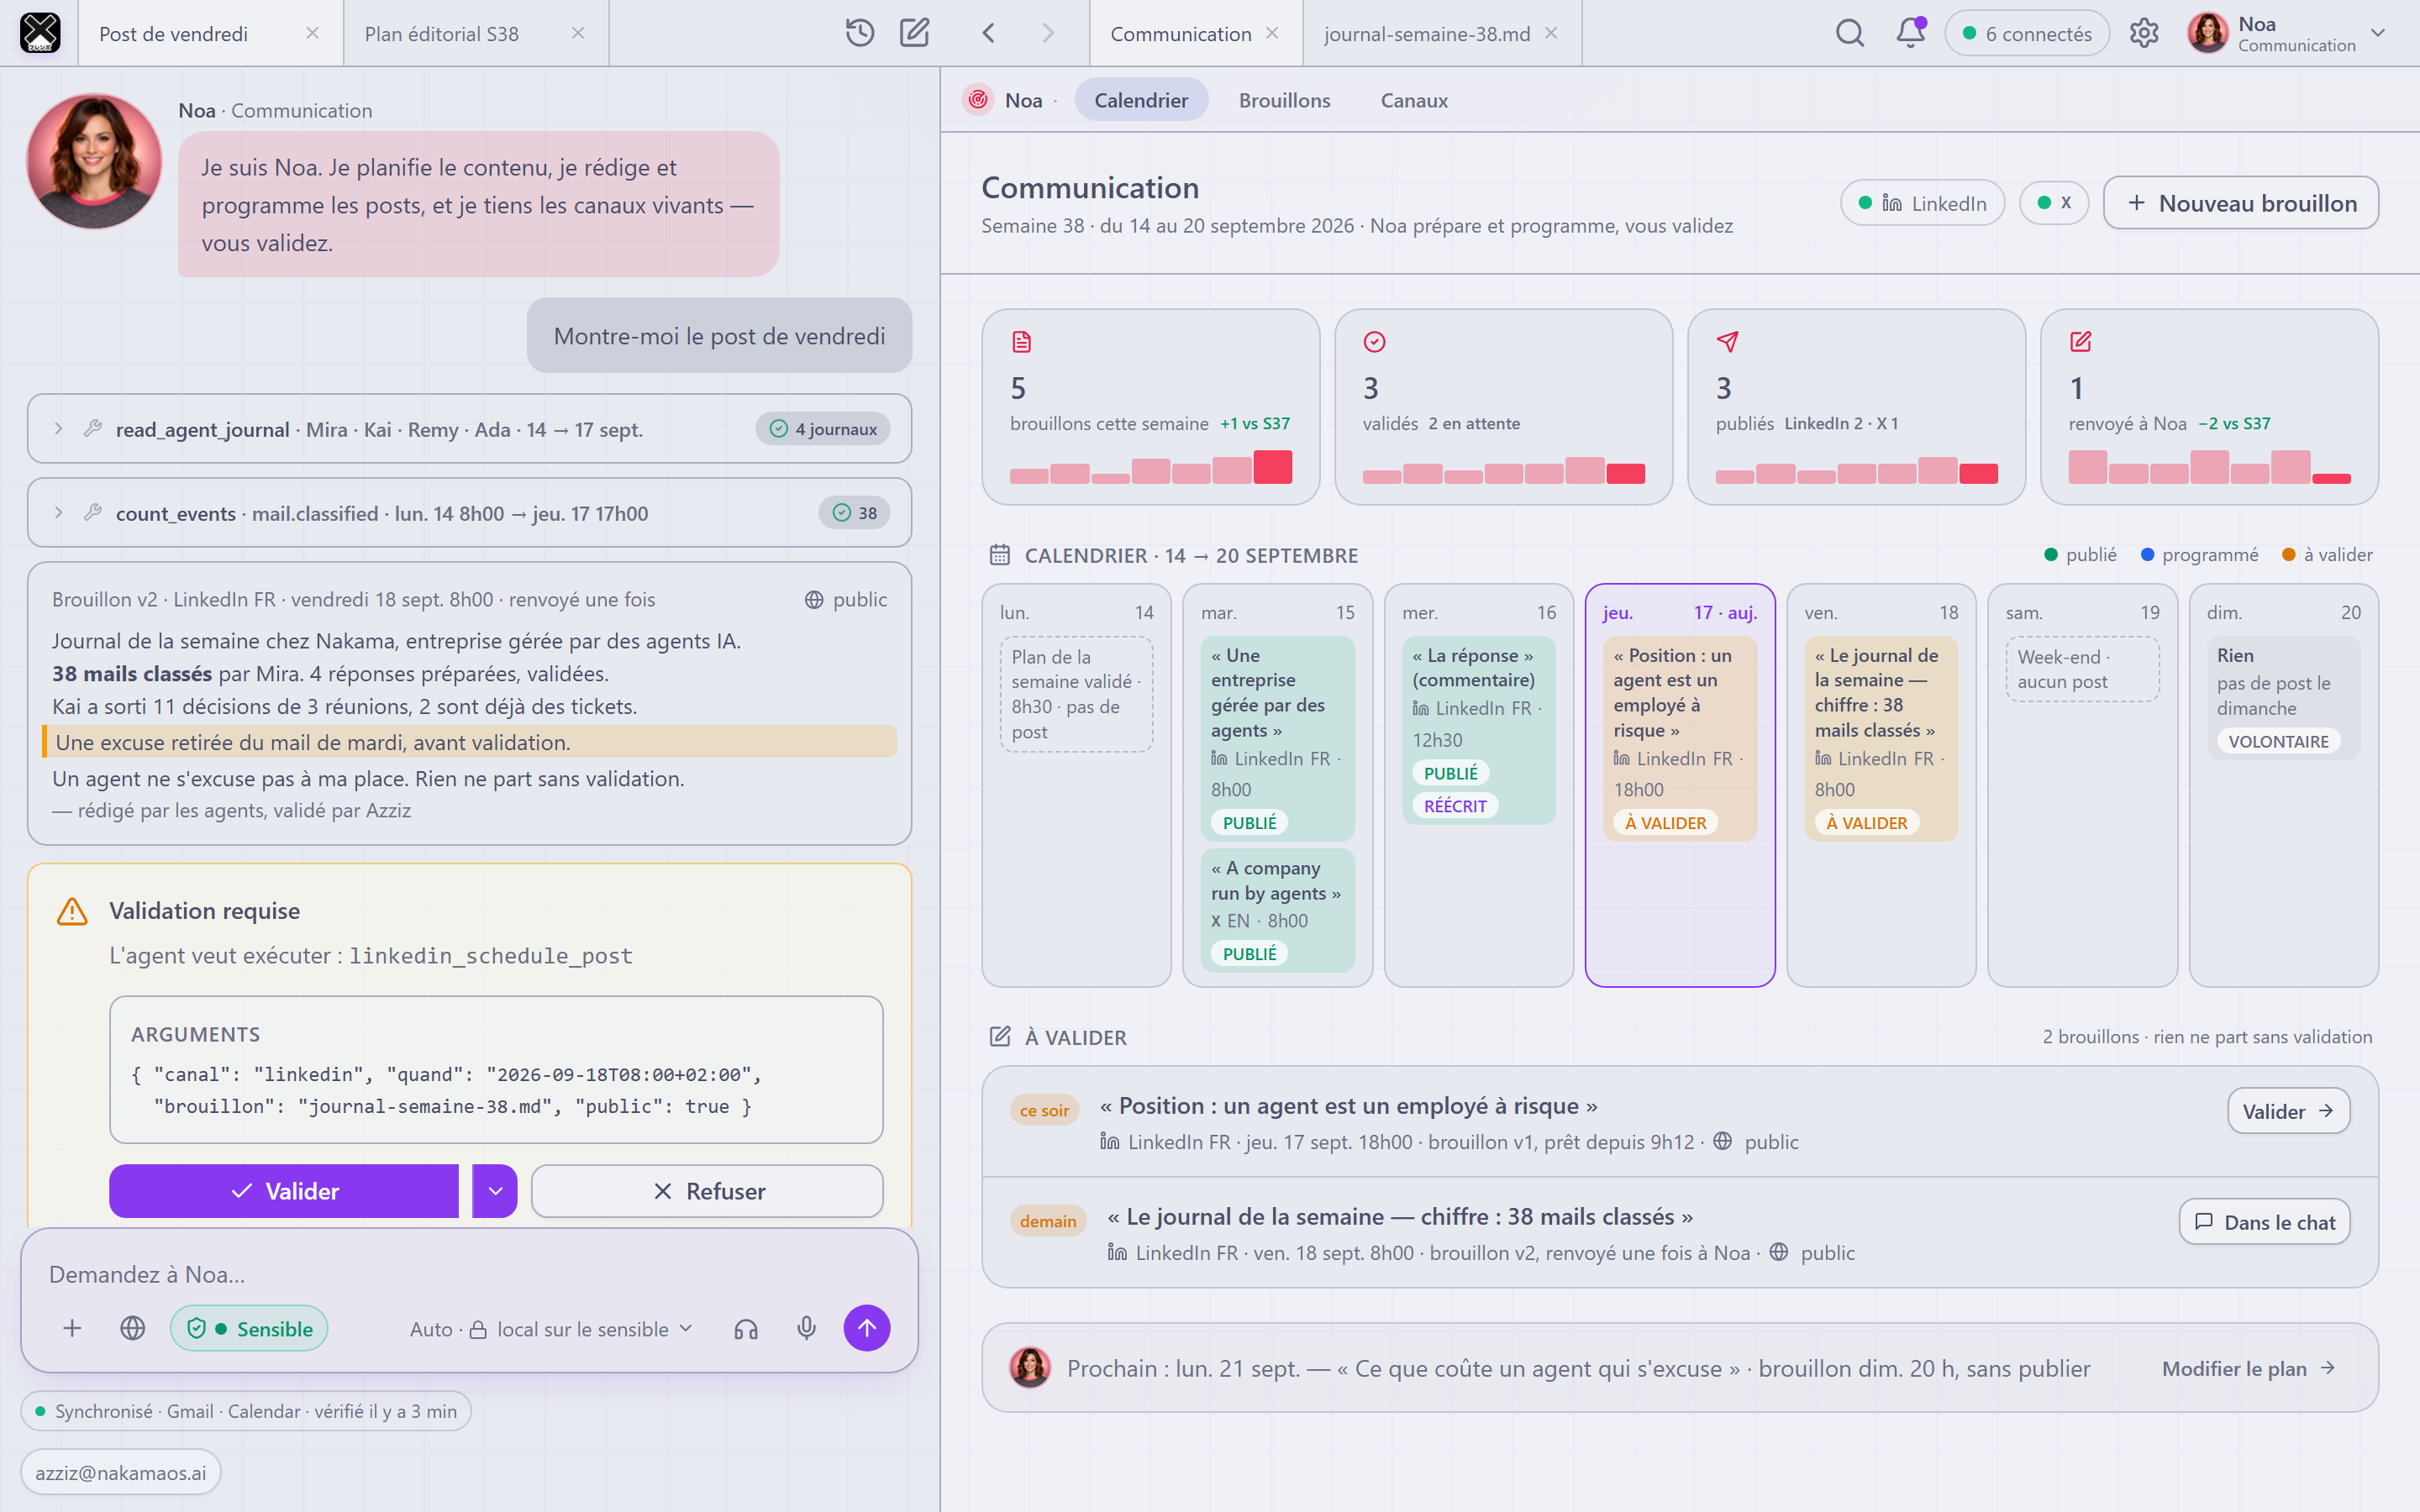
Task: Click Noa's avatar in the chat
Action: 94,161
